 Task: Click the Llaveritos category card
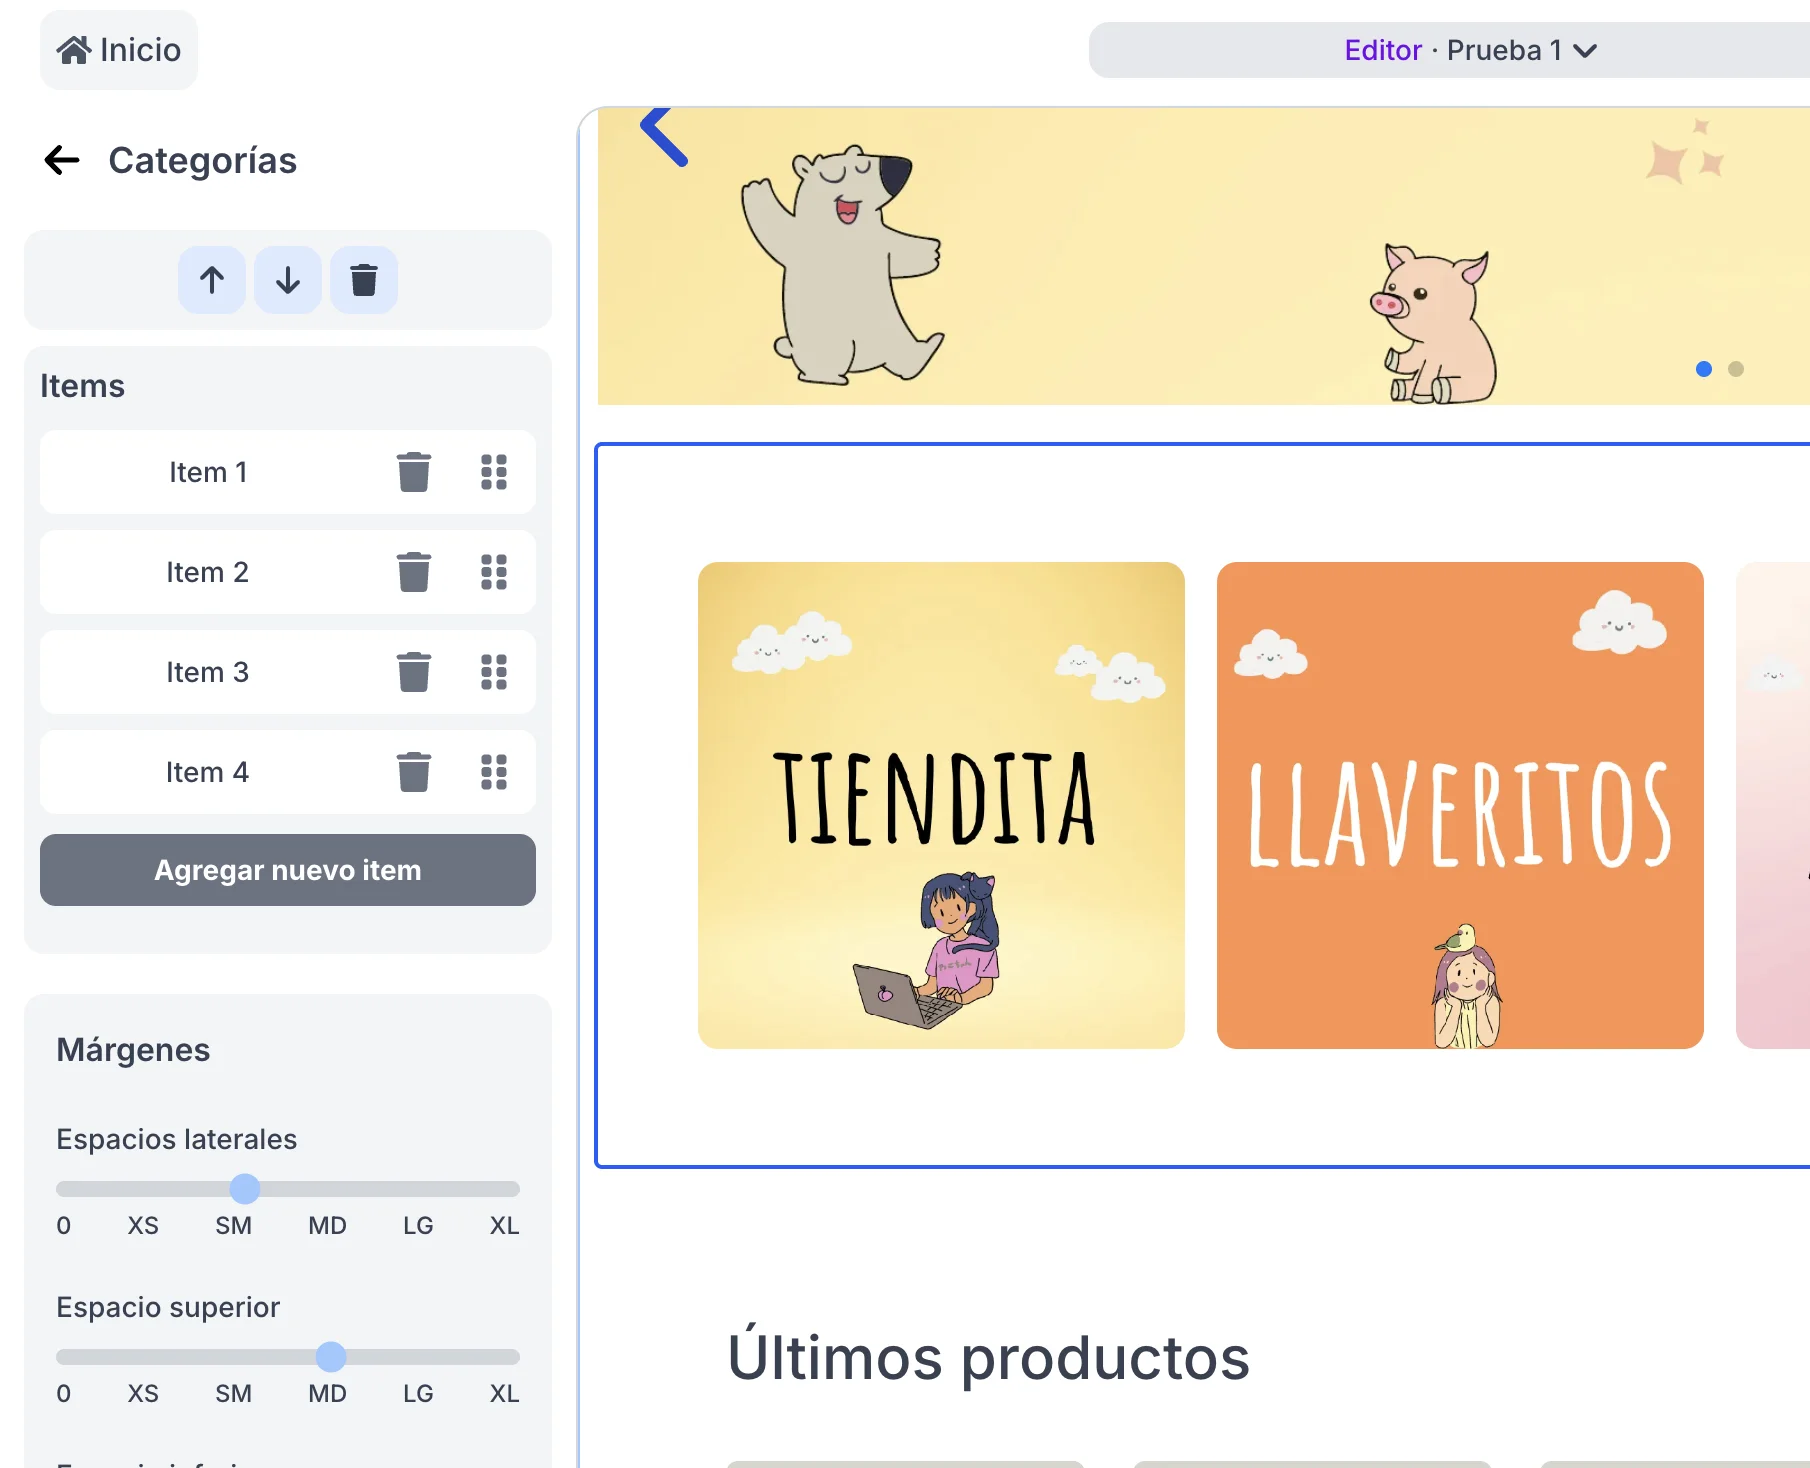pos(1460,805)
